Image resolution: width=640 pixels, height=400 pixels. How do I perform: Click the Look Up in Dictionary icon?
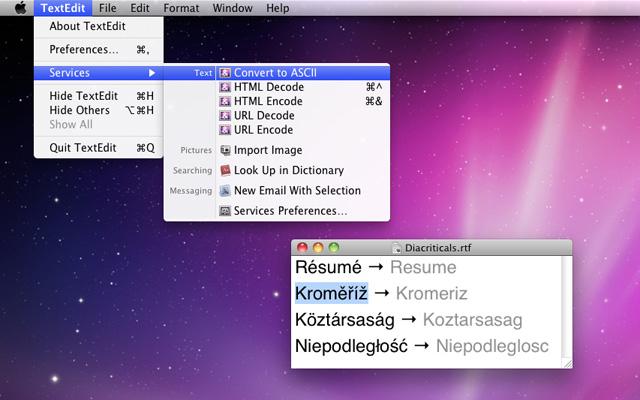[x=225, y=171]
